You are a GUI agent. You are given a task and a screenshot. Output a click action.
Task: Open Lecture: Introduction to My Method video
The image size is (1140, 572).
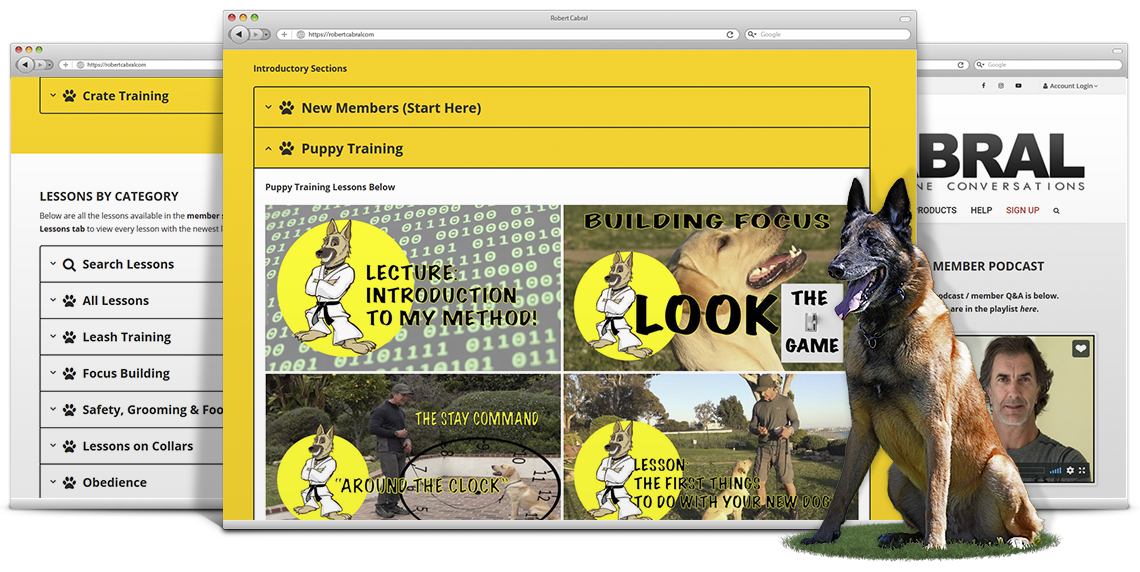413,288
